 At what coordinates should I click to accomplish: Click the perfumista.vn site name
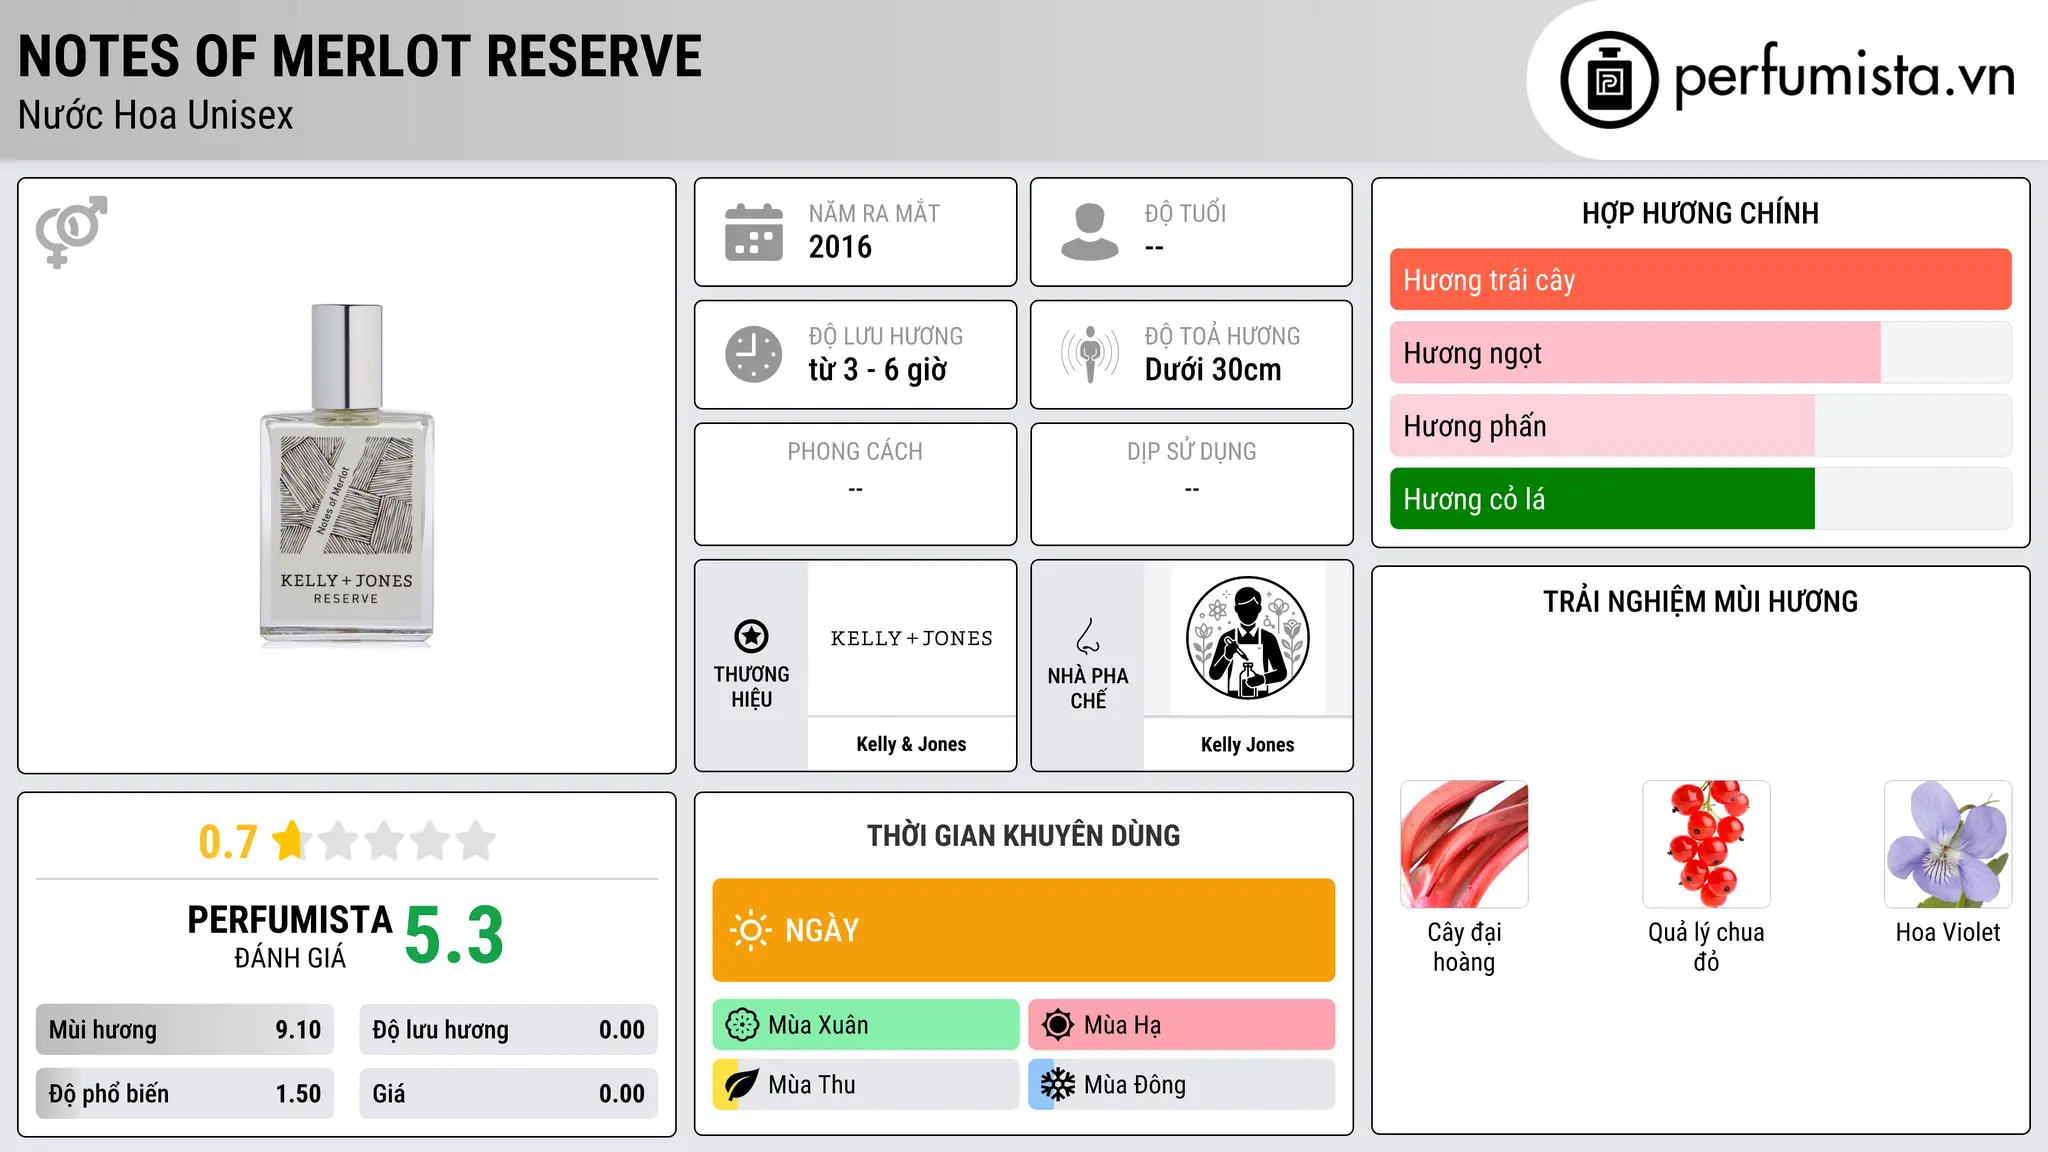click(x=1844, y=76)
